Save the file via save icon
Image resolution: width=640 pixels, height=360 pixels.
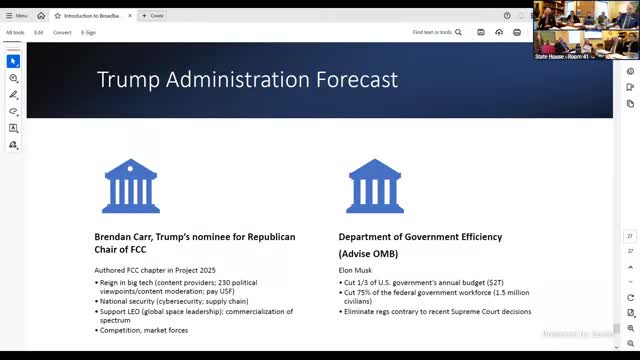[x=481, y=32]
